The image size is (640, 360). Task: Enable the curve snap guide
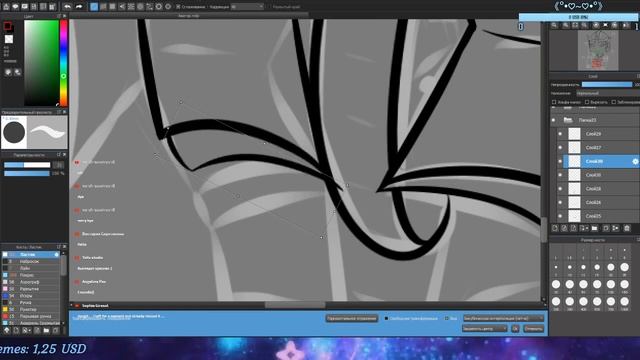coord(149,7)
